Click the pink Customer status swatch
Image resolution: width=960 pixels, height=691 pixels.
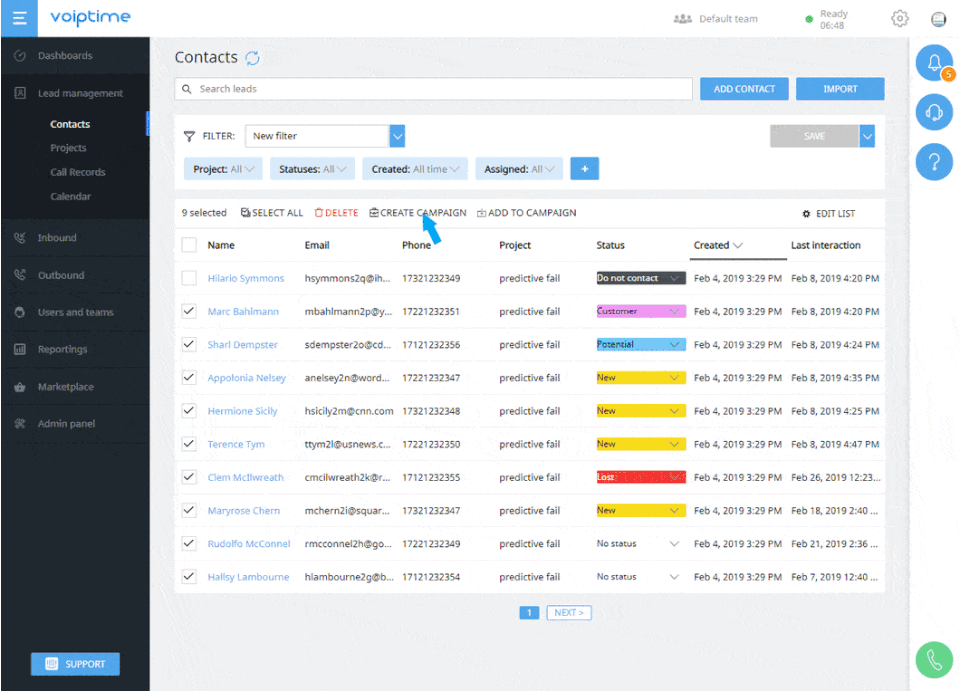coord(641,311)
